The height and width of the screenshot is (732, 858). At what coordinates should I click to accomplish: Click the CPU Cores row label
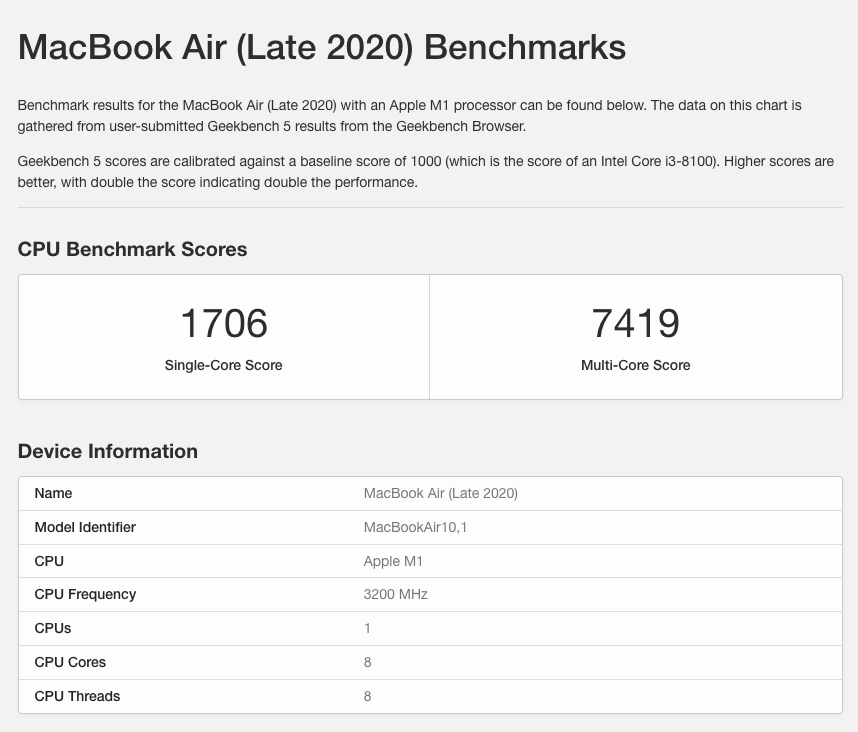coord(70,662)
